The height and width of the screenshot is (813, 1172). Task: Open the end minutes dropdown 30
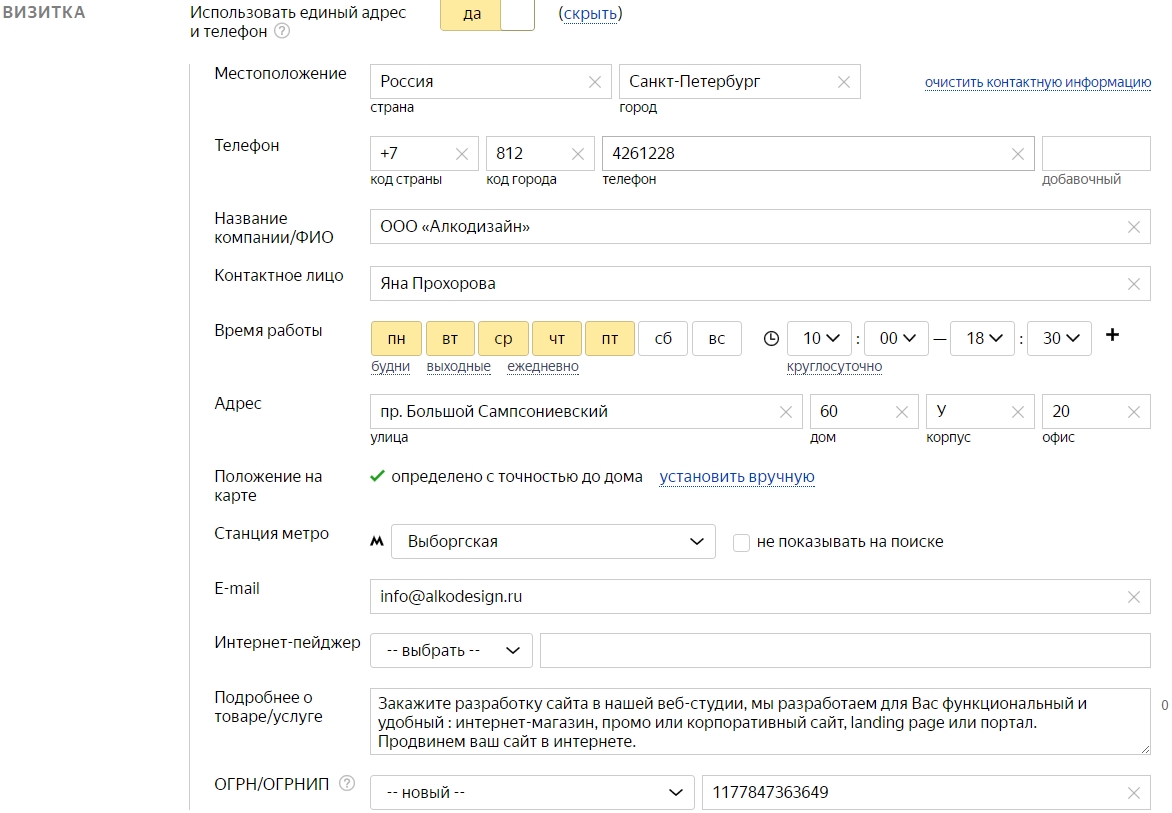[1060, 339]
